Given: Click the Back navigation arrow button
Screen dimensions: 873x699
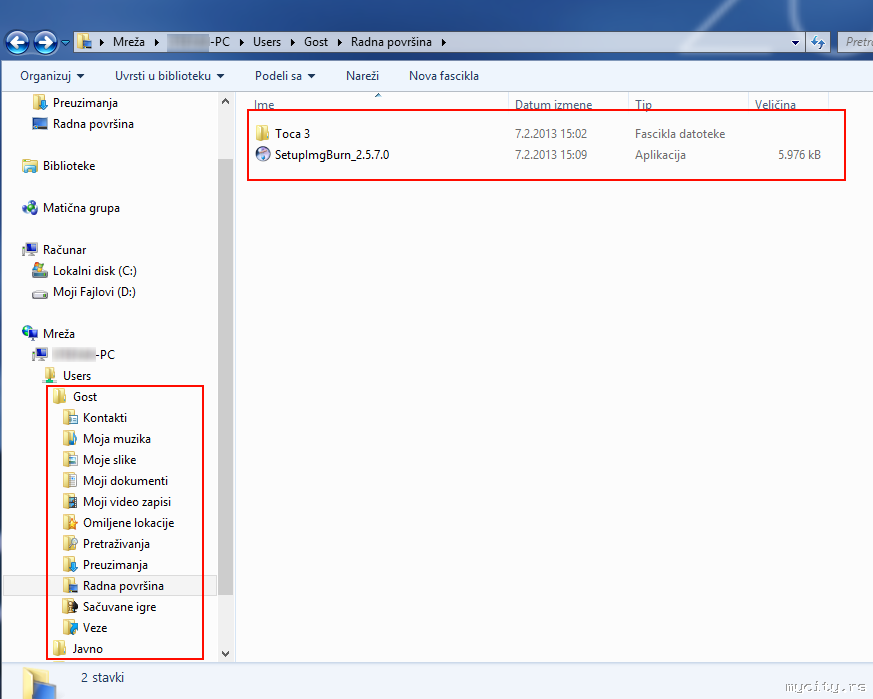Looking at the screenshot, I should coord(17,42).
